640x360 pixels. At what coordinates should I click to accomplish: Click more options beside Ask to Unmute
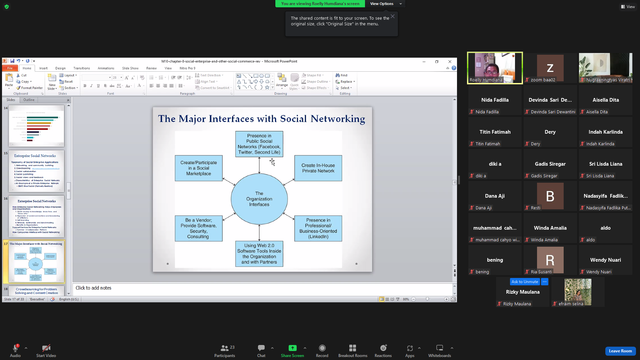point(544,282)
